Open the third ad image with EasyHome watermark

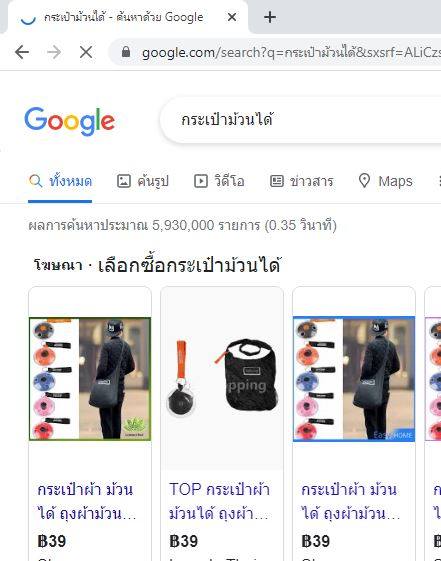click(354, 379)
